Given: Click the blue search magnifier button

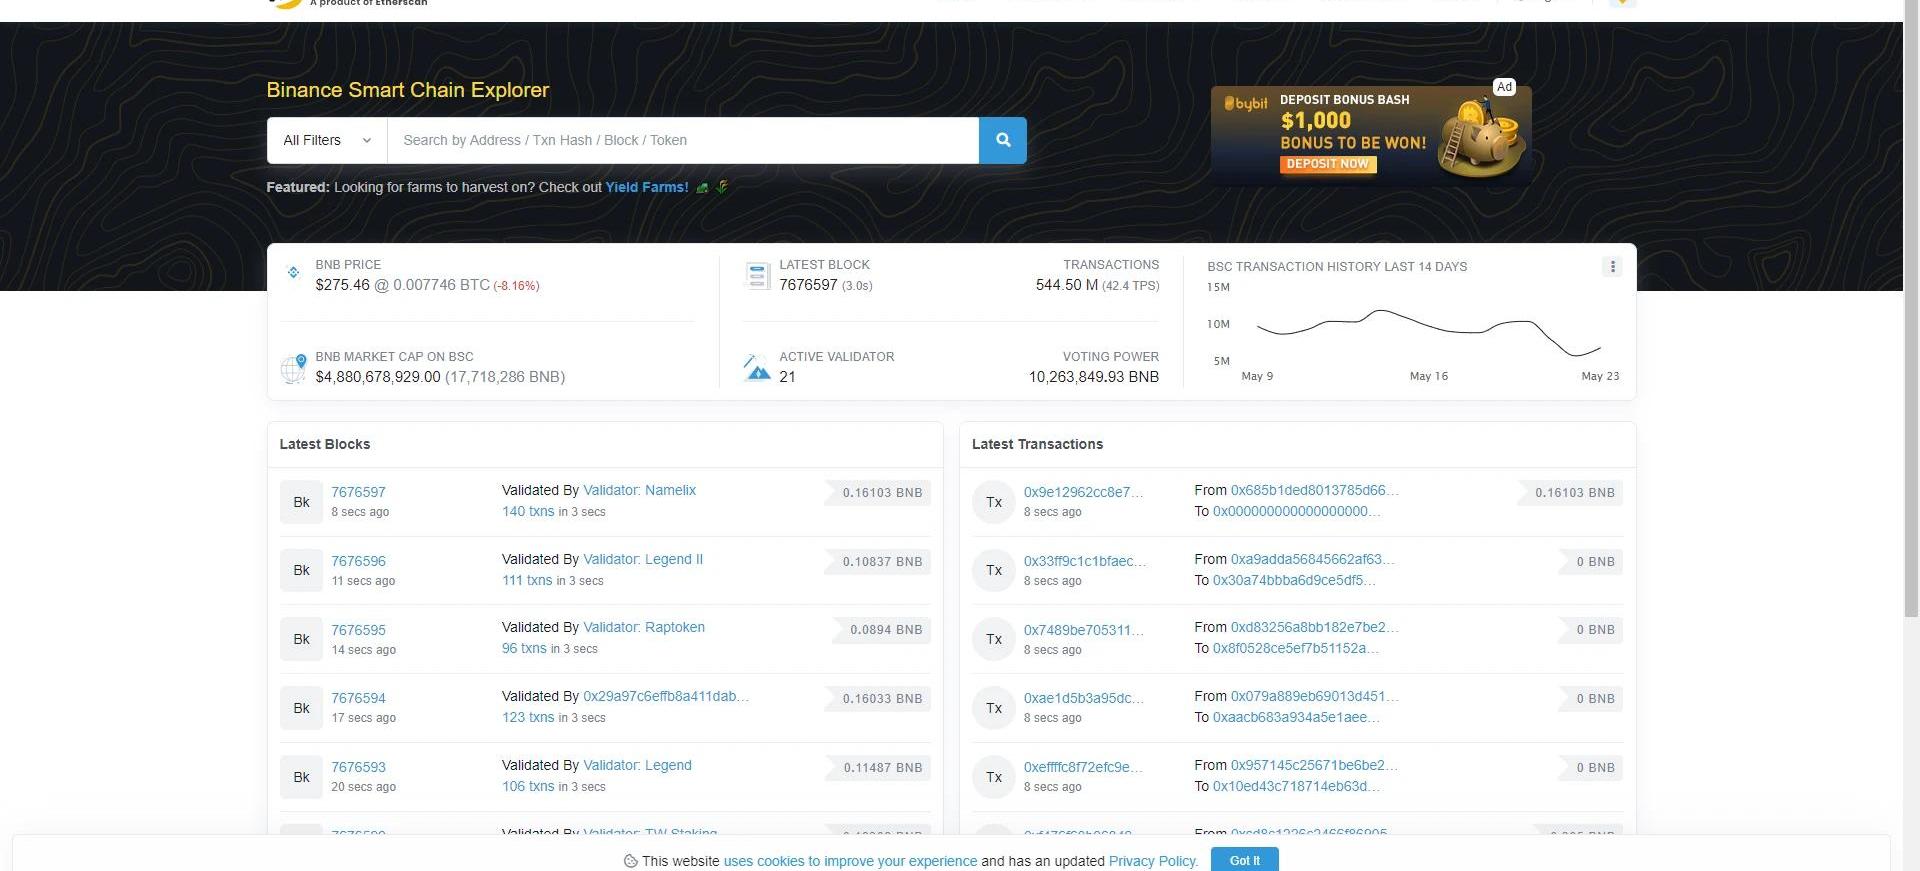Looking at the screenshot, I should pyautogui.click(x=1002, y=140).
